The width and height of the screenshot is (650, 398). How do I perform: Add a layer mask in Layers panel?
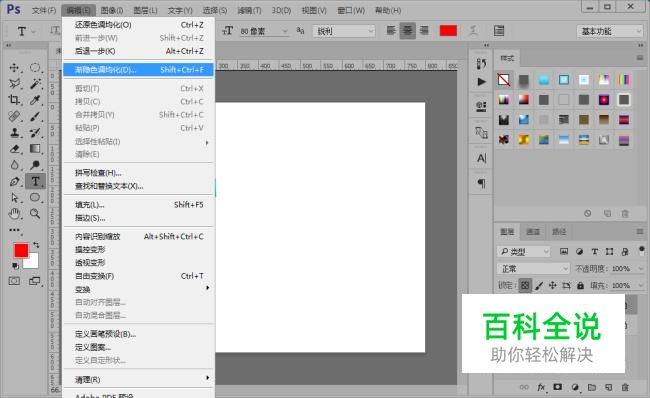558,387
